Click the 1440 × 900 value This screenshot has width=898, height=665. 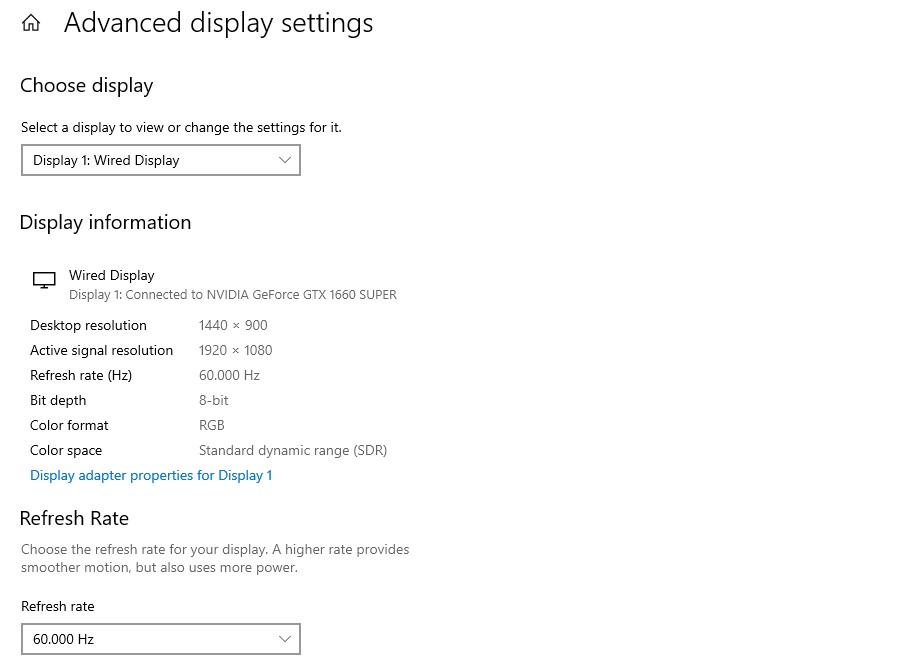click(x=233, y=325)
